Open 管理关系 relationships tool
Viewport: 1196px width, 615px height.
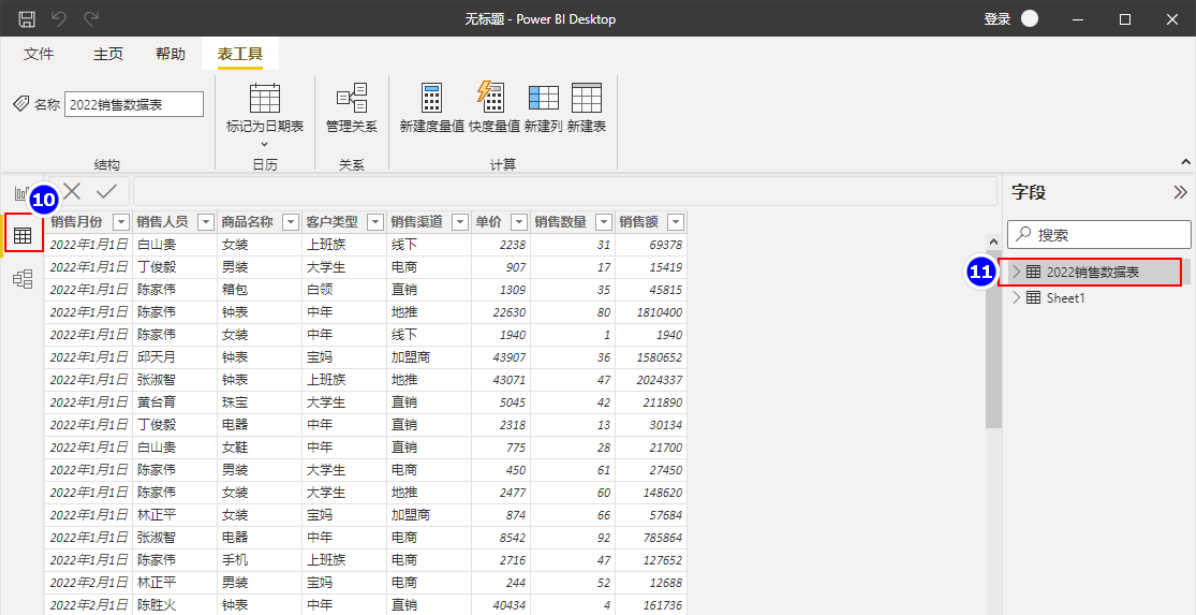352,107
